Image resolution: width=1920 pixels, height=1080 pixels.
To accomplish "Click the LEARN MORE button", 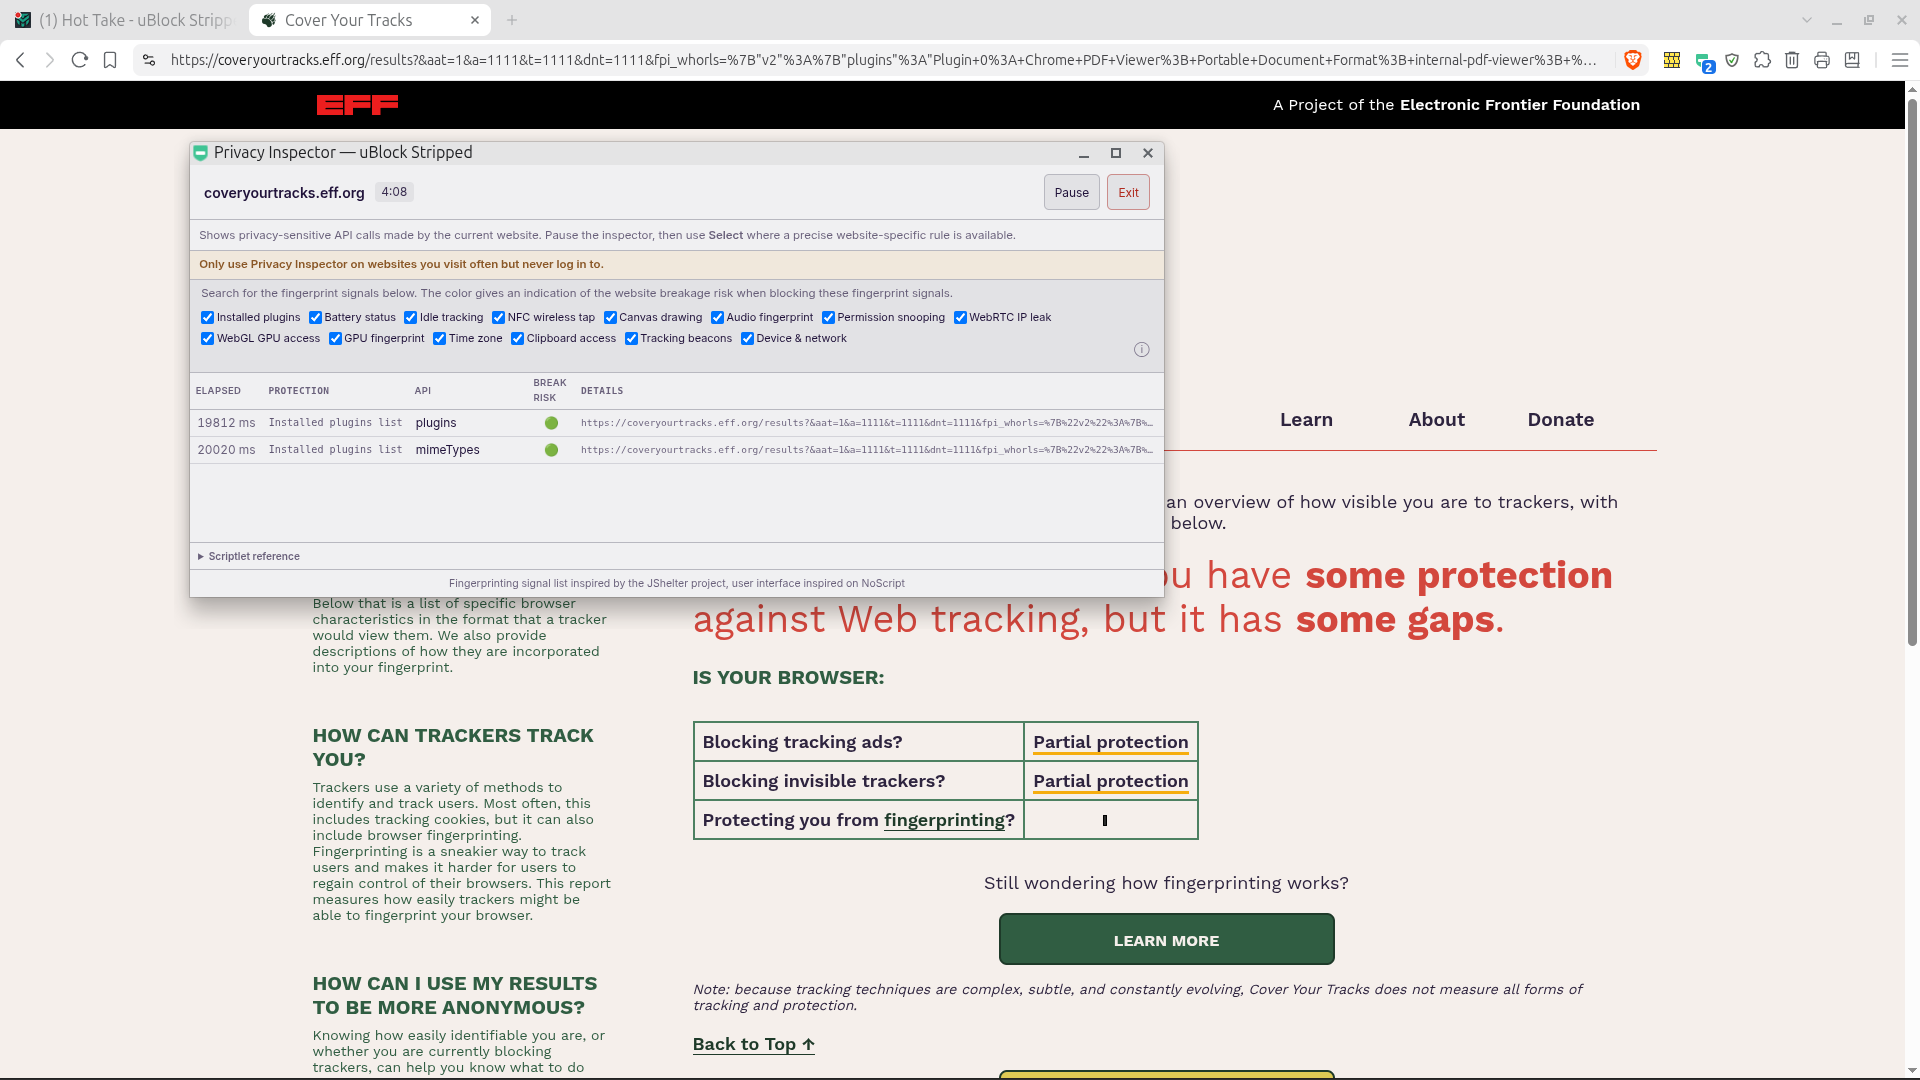I will (x=1166, y=939).
